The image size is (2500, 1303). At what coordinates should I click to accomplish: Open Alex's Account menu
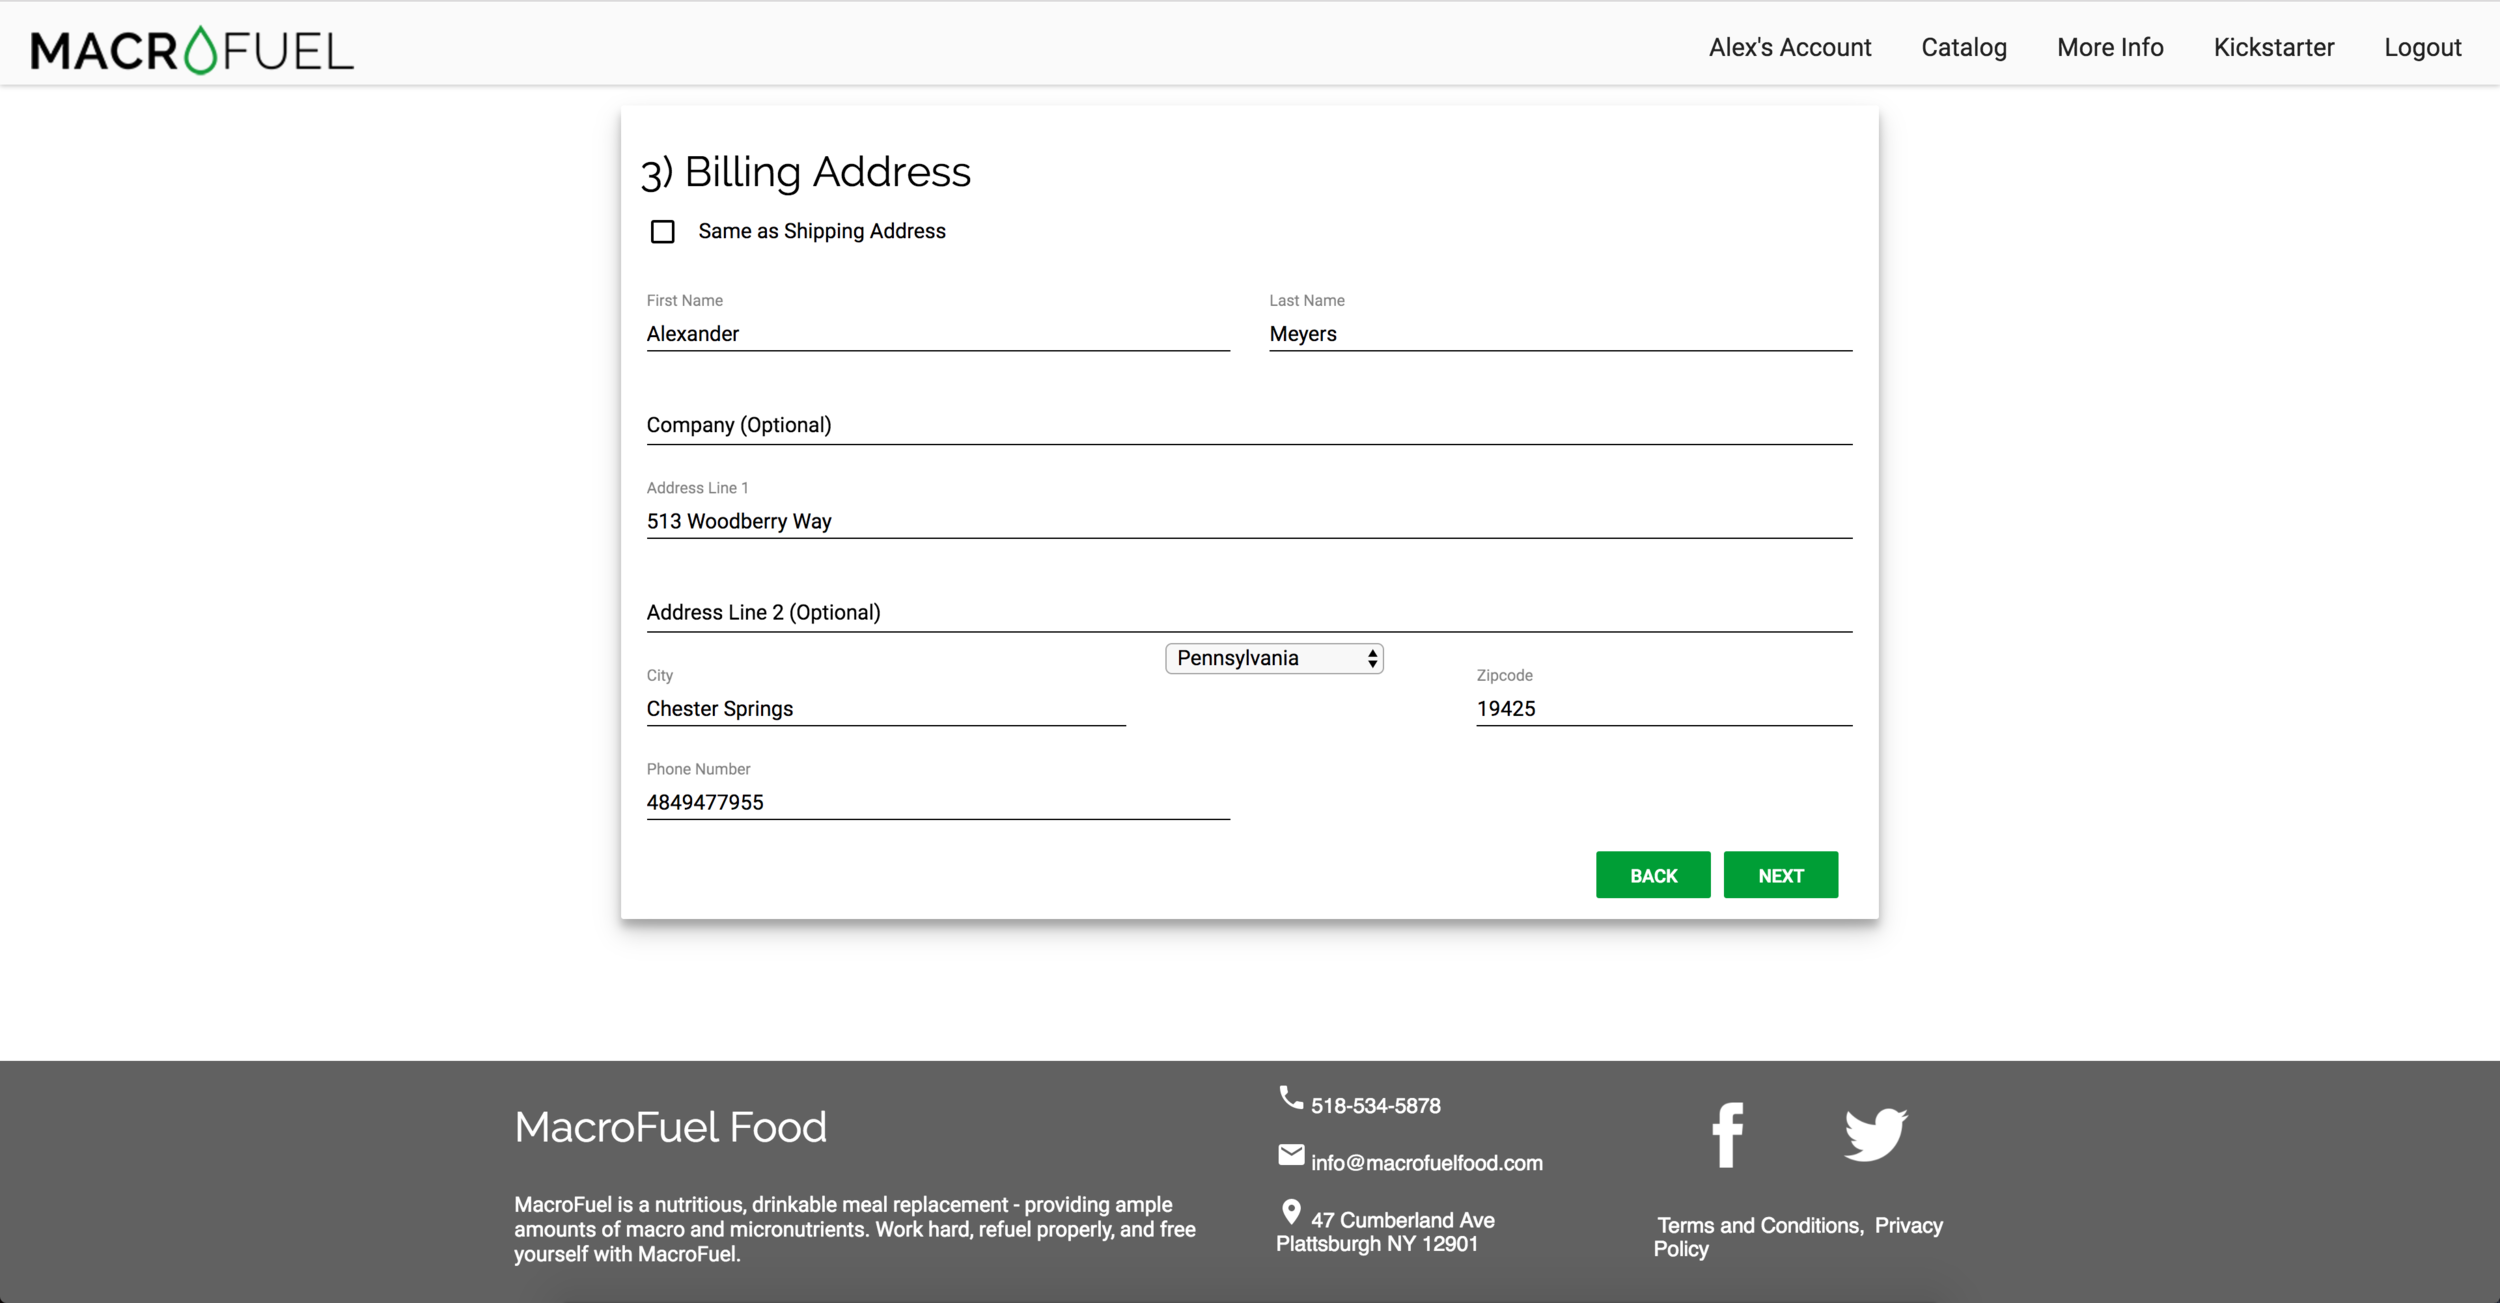tap(1790, 47)
